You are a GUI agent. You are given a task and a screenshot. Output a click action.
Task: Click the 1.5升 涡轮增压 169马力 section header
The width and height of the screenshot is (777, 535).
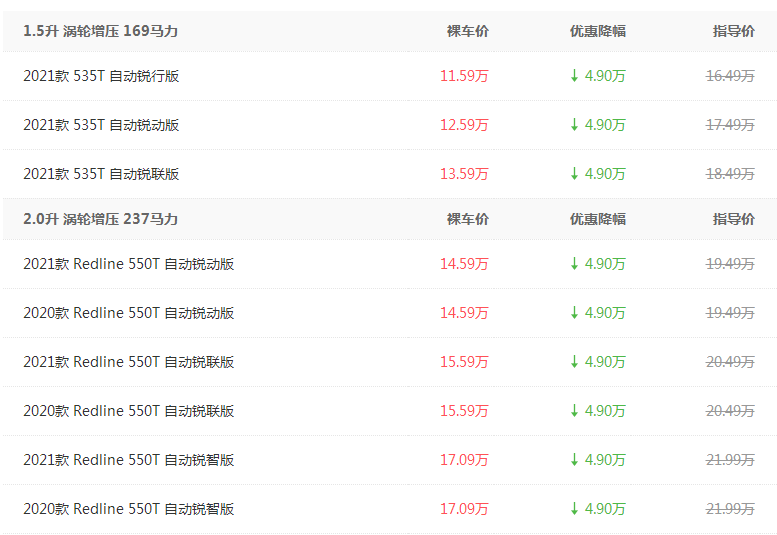tap(100, 31)
